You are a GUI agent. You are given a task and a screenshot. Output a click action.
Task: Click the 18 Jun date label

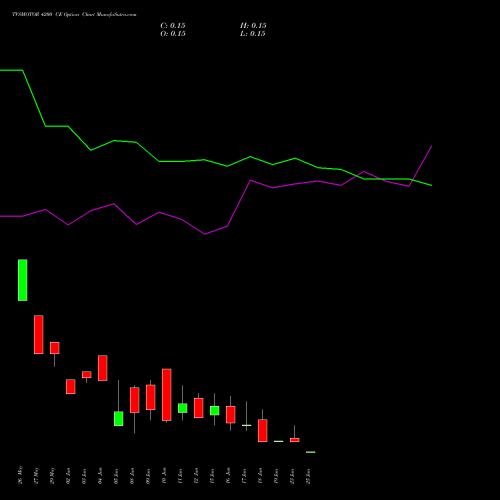pyautogui.click(x=261, y=476)
